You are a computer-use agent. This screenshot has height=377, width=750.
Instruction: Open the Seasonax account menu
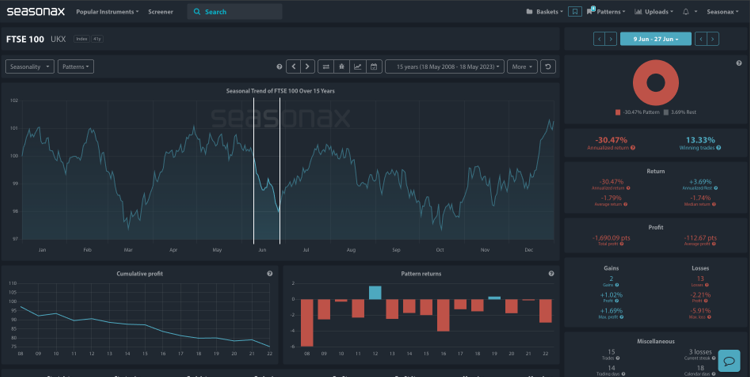(x=723, y=11)
